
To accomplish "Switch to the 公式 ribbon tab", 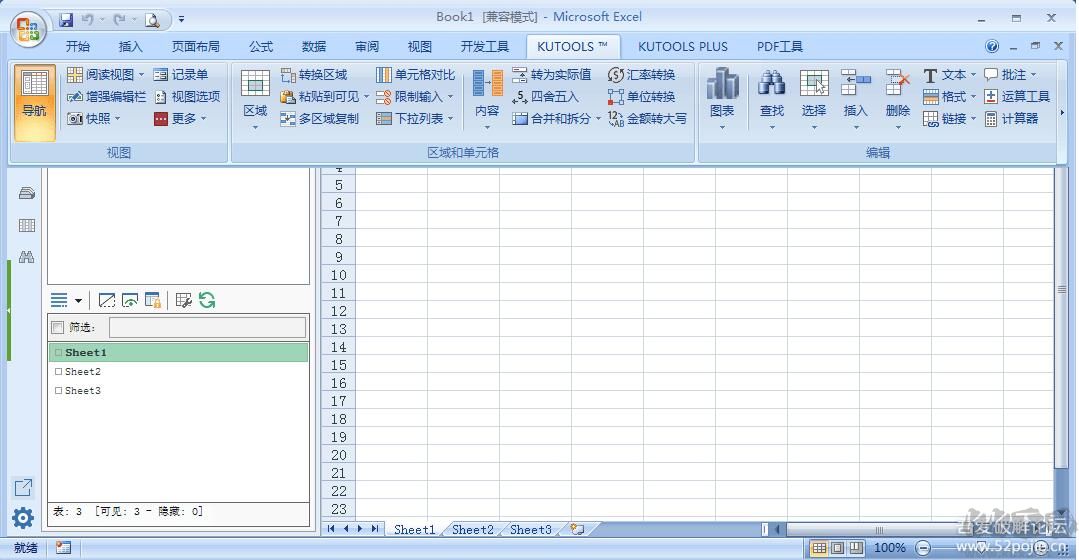I will [261, 46].
